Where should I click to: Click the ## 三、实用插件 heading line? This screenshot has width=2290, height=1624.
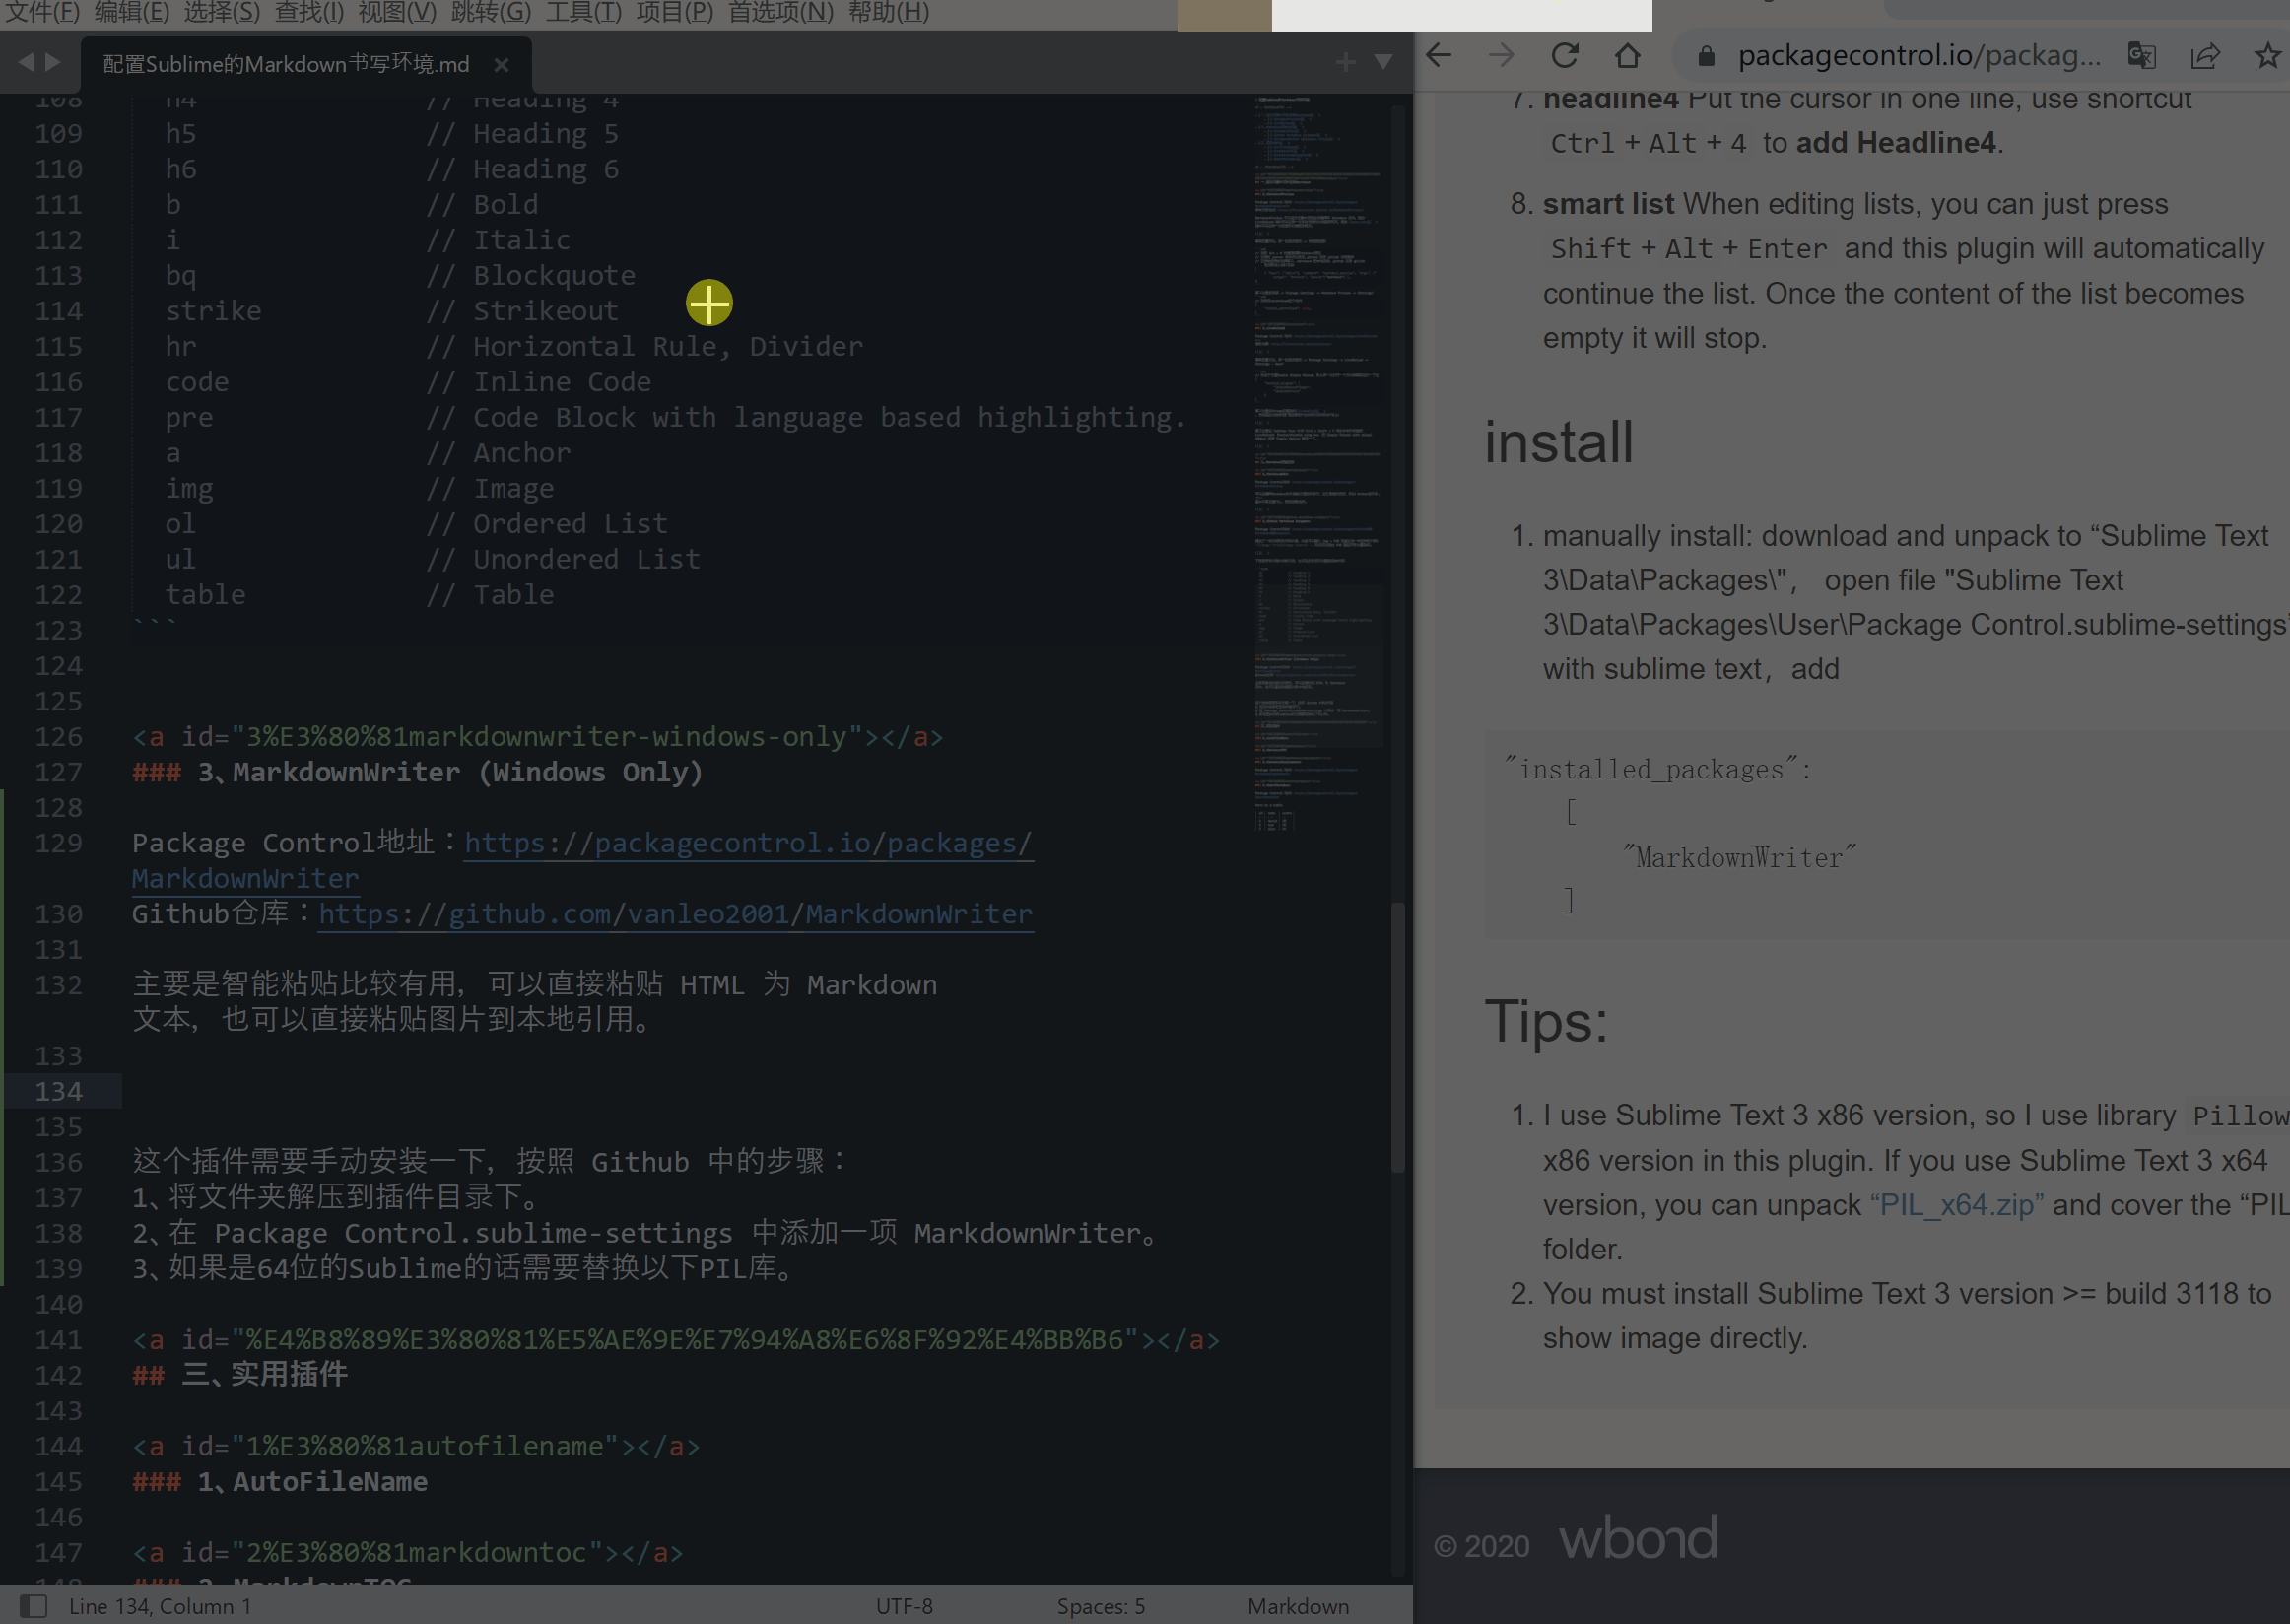pyautogui.click(x=240, y=1375)
